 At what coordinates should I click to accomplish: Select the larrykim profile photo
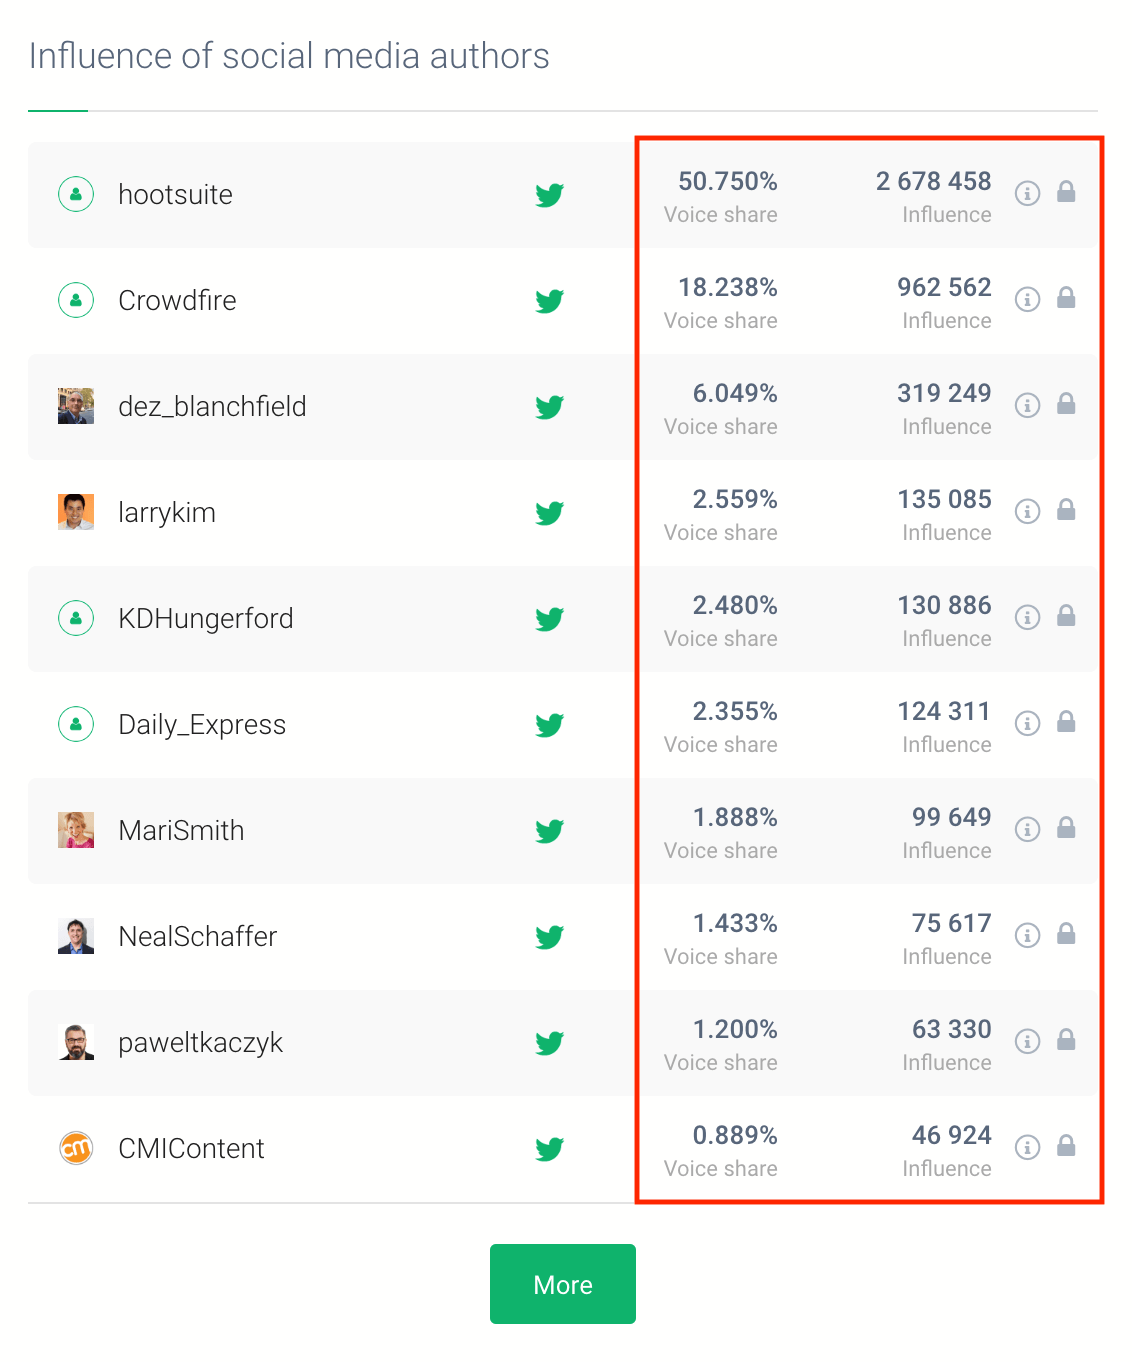76,512
